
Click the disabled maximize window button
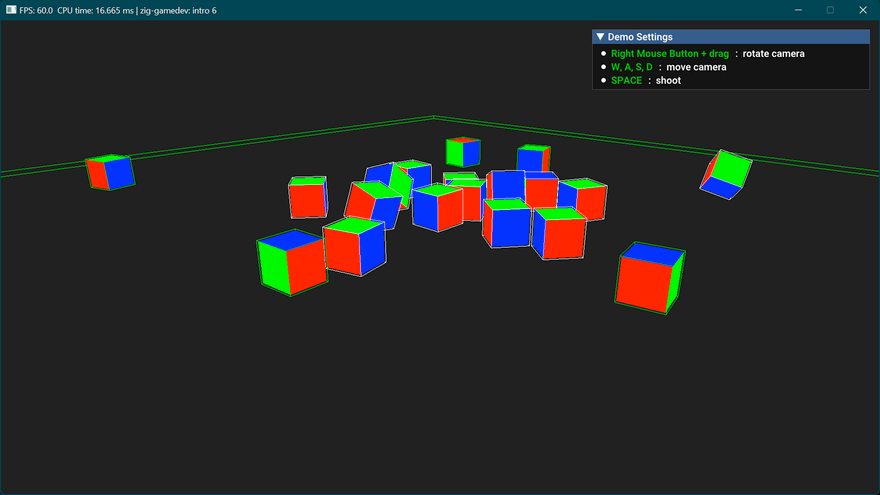(830, 10)
